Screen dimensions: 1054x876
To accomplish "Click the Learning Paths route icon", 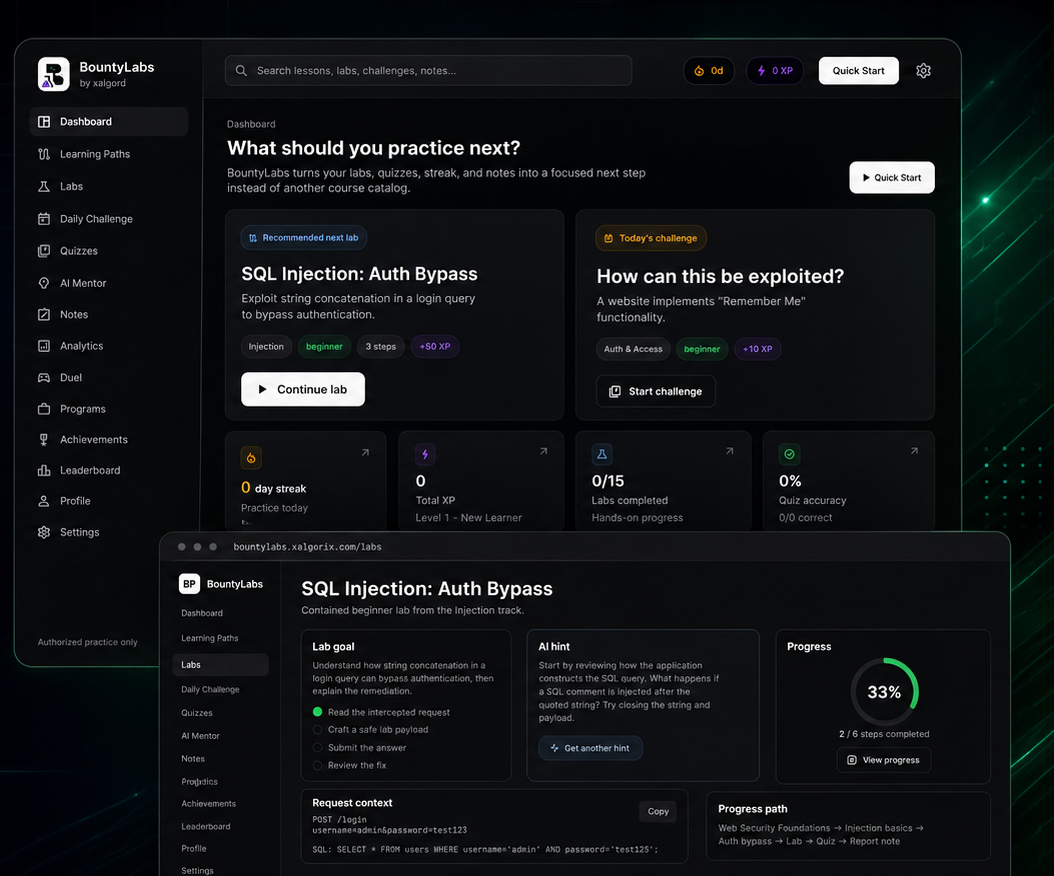I will 44,154.
